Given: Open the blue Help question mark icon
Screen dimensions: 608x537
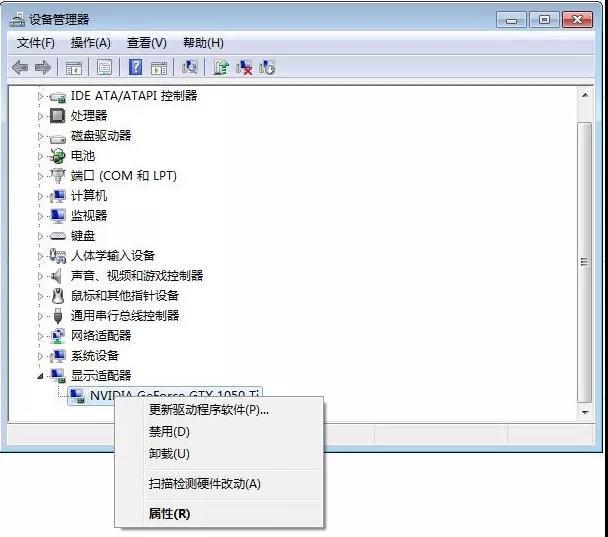Looking at the screenshot, I should click(x=135, y=67).
